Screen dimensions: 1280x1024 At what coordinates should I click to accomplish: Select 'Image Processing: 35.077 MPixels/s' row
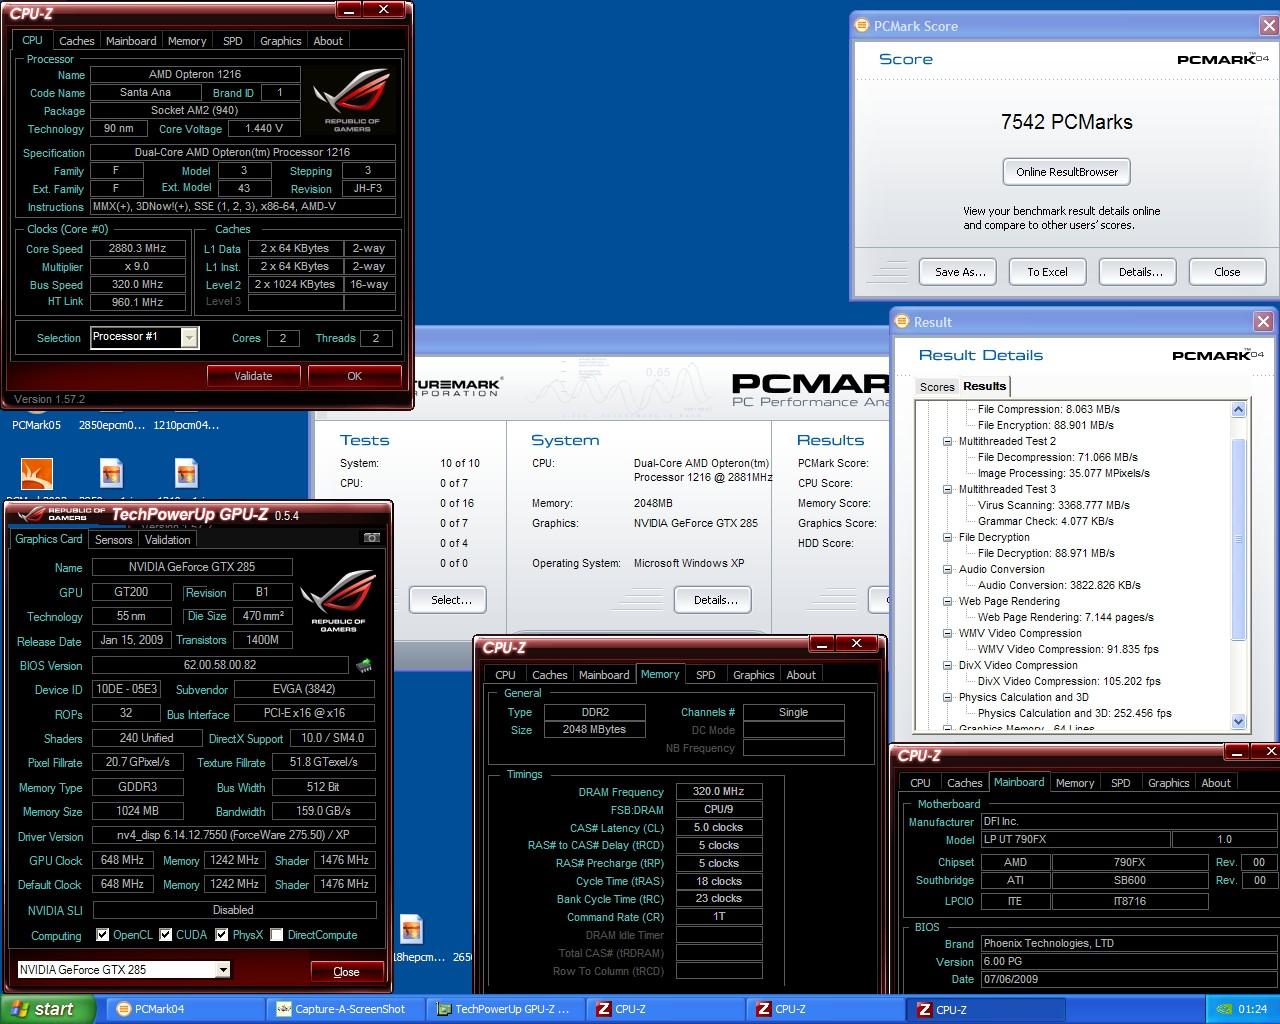point(1063,473)
